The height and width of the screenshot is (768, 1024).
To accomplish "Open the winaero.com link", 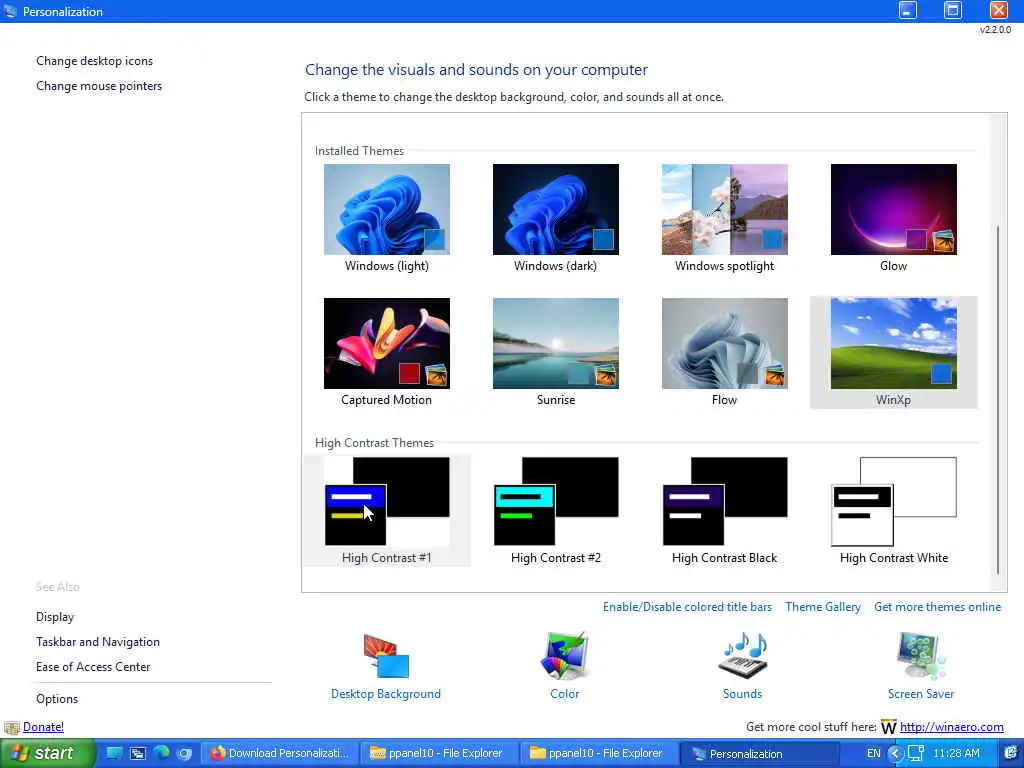I will coord(952,727).
